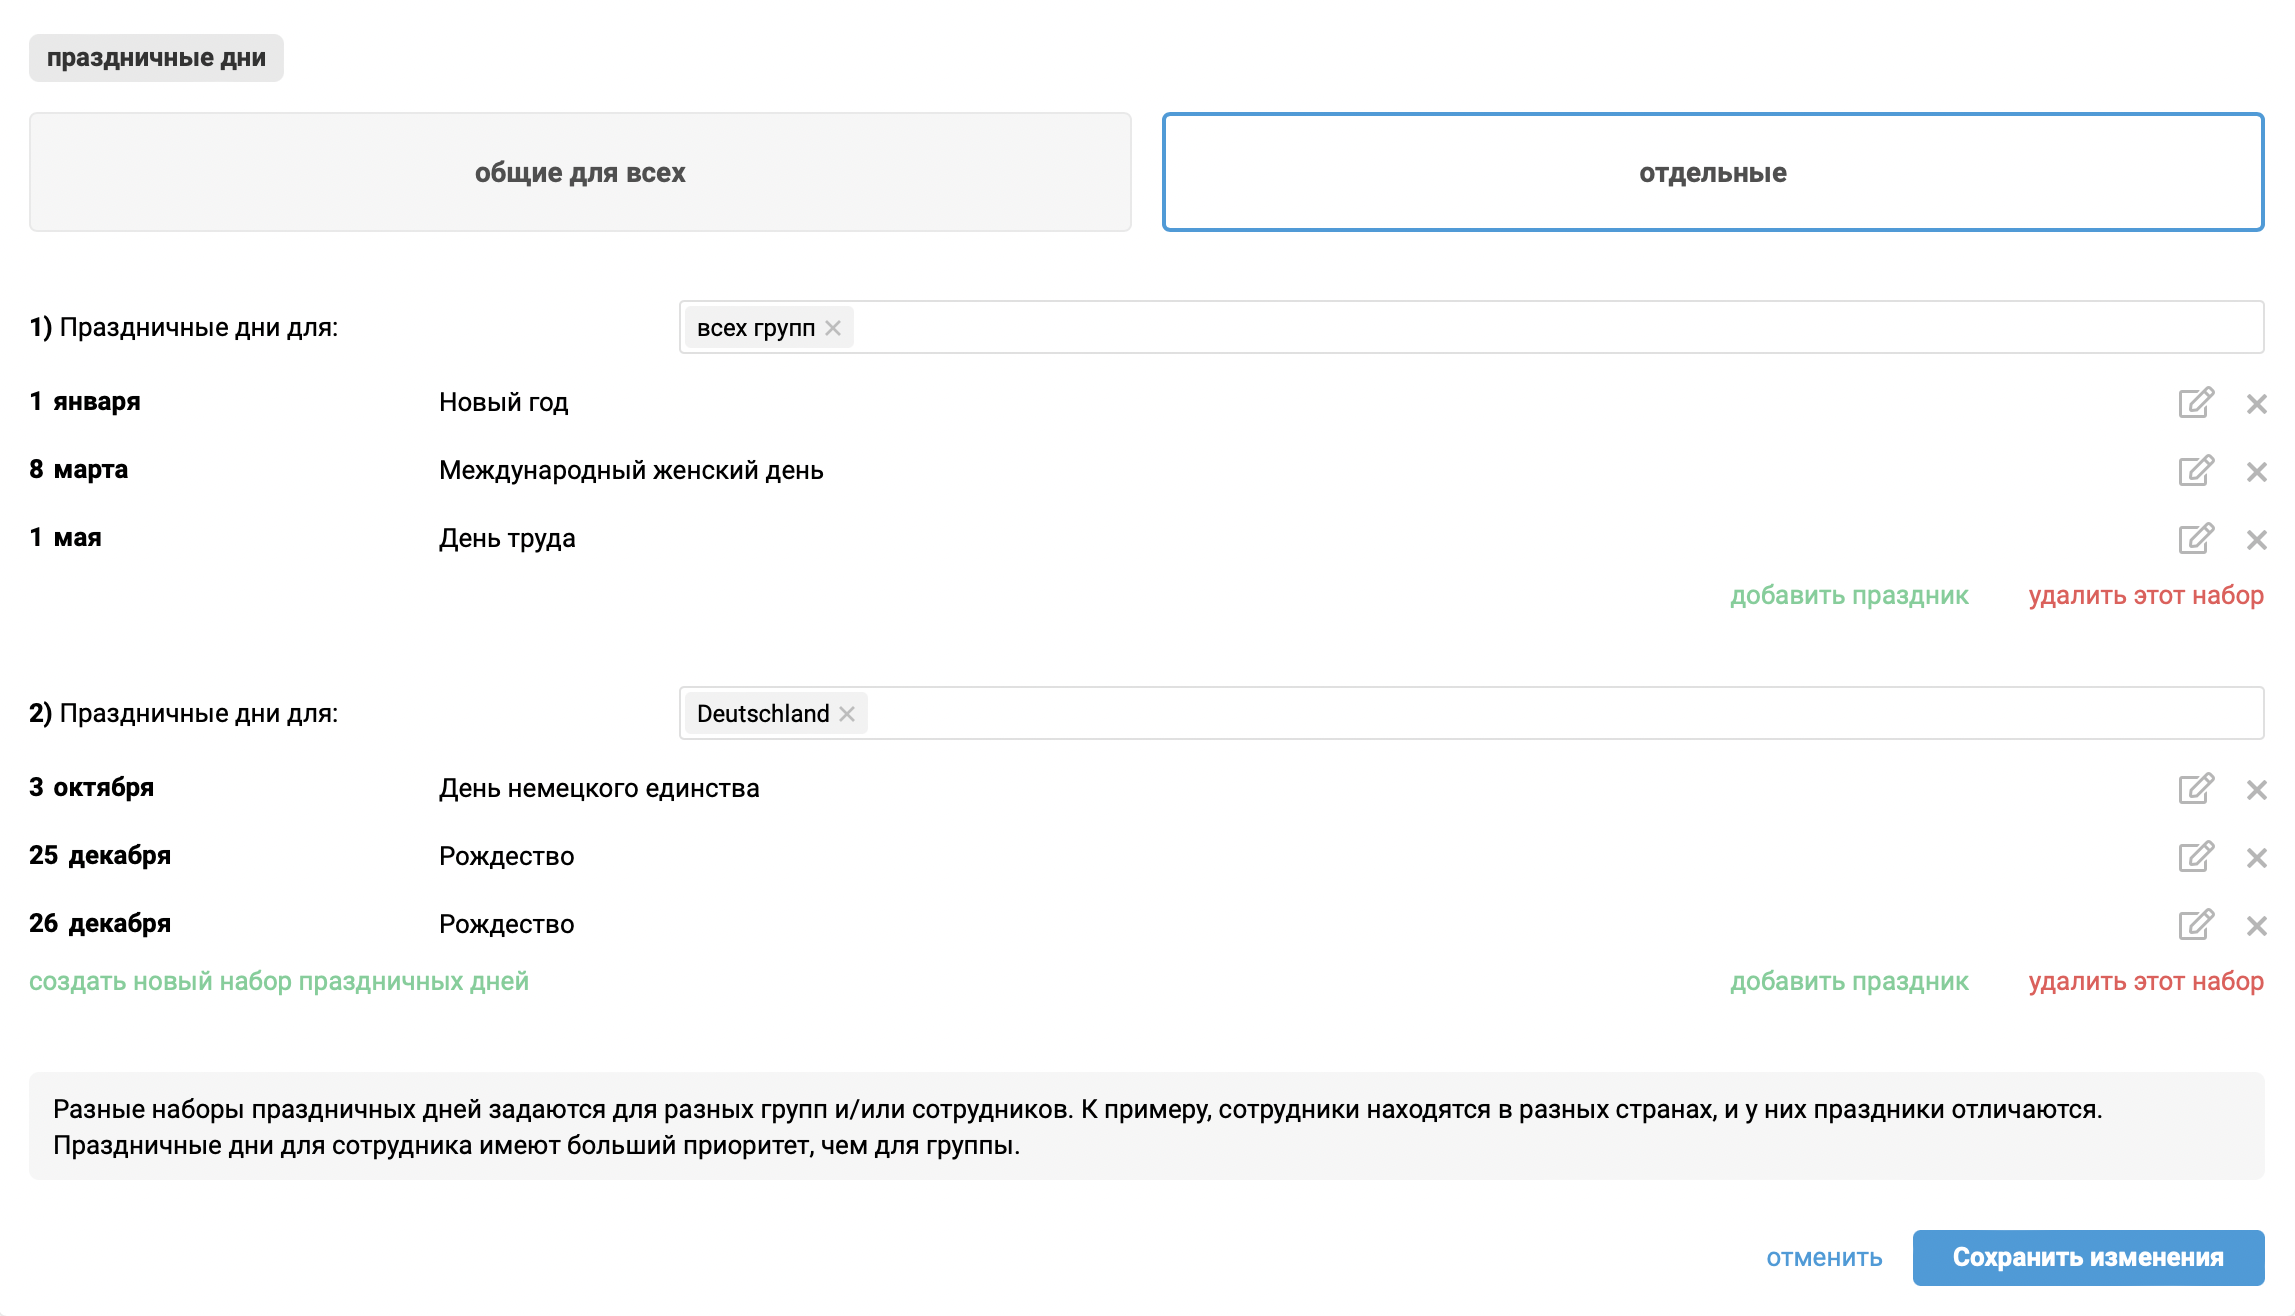Edit the 25 декабря Рождество entry
Viewport: 2295px width, 1316px height.
pos(2195,857)
